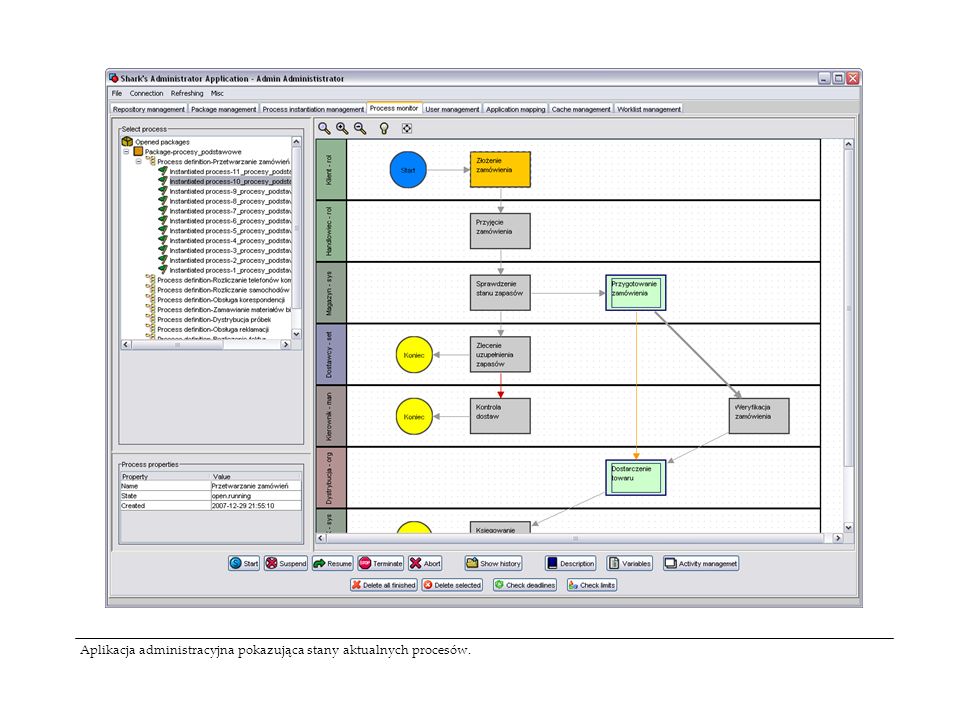Click the Złożenie zamówienia activity box
This screenshot has width=960, height=720.
(x=500, y=170)
